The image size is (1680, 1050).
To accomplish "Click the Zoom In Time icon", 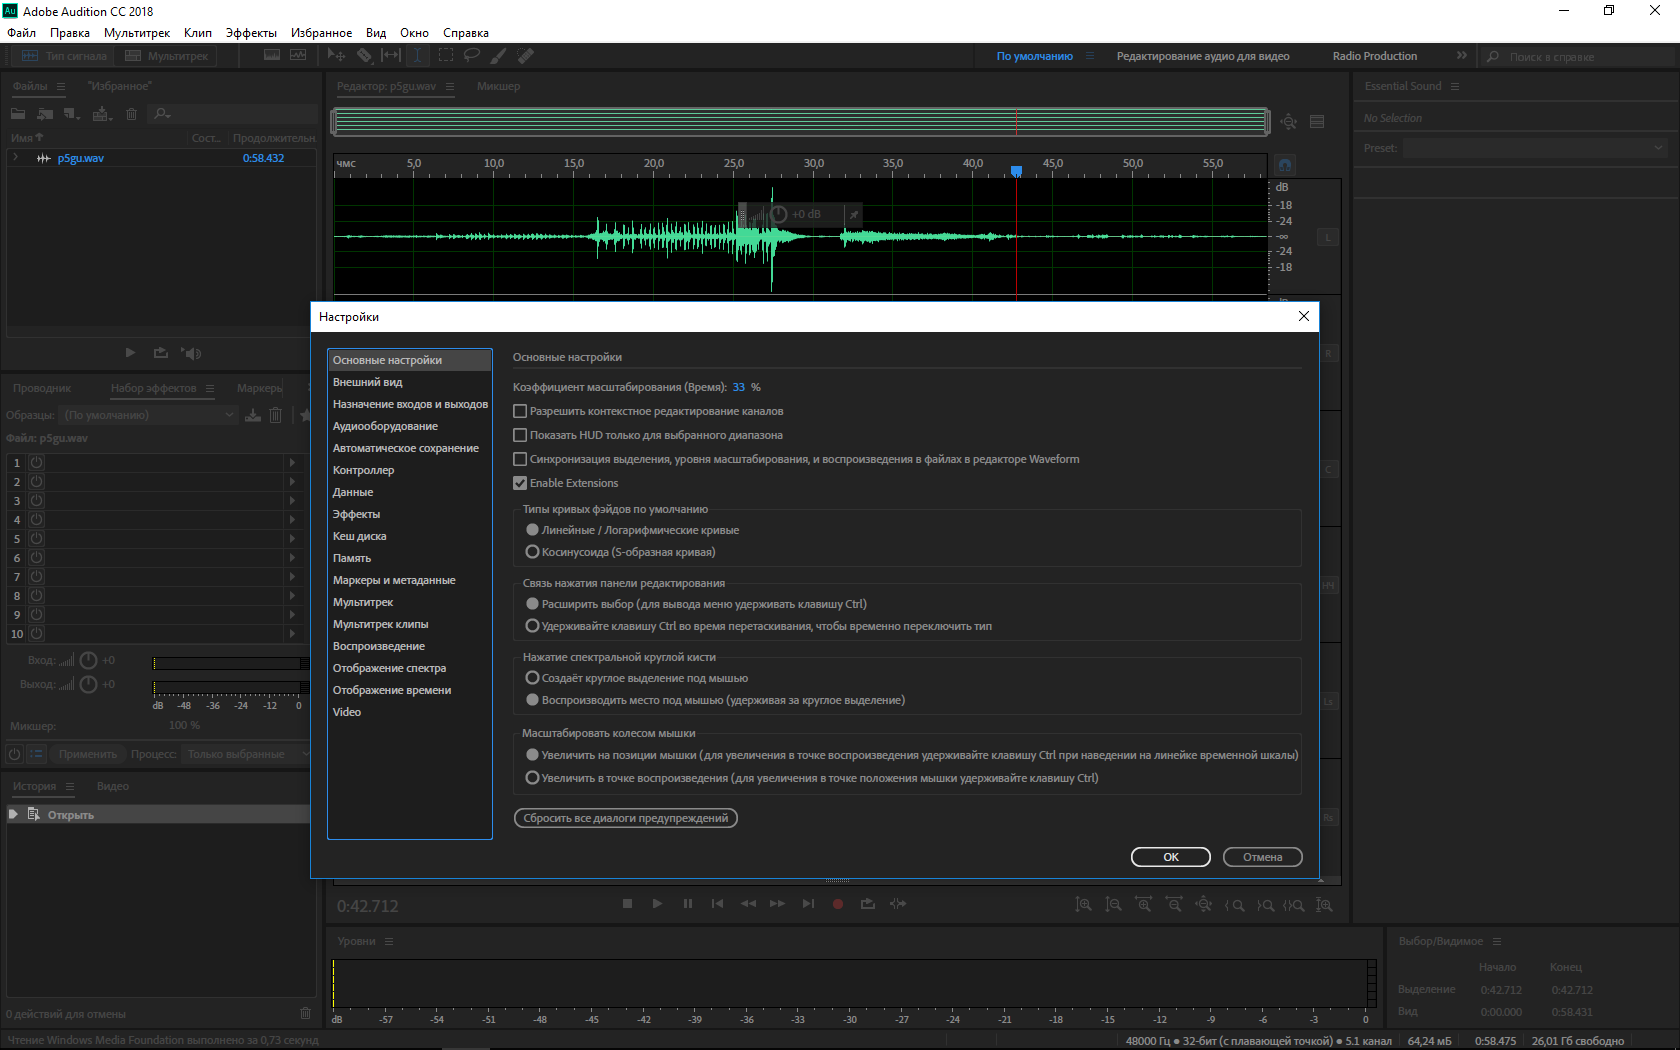I will click(x=1143, y=905).
